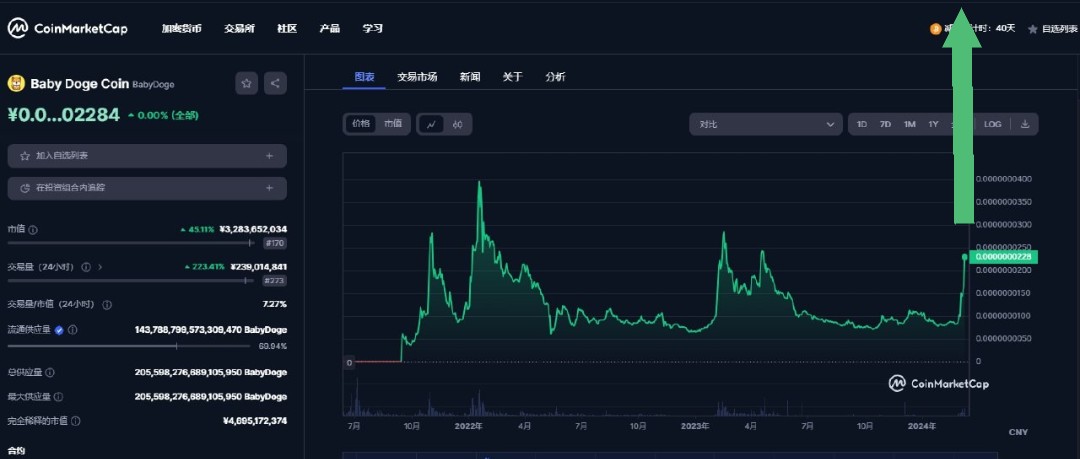Switch to the 交易市场 tab
The image size is (1080, 459).
click(417, 77)
